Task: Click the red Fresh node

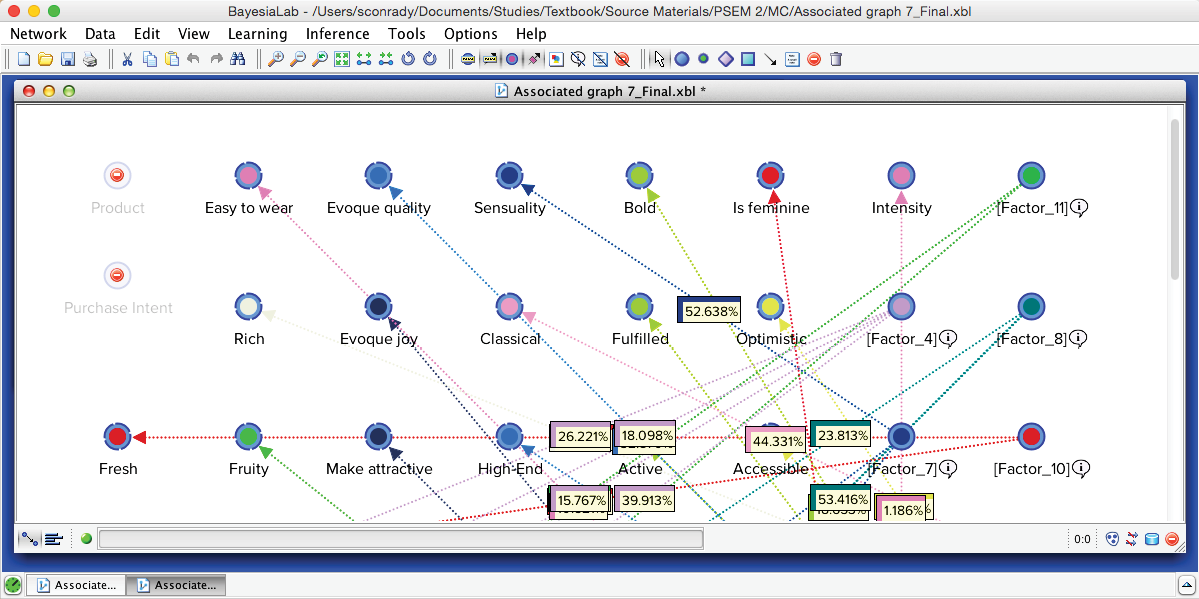Action: 118,437
